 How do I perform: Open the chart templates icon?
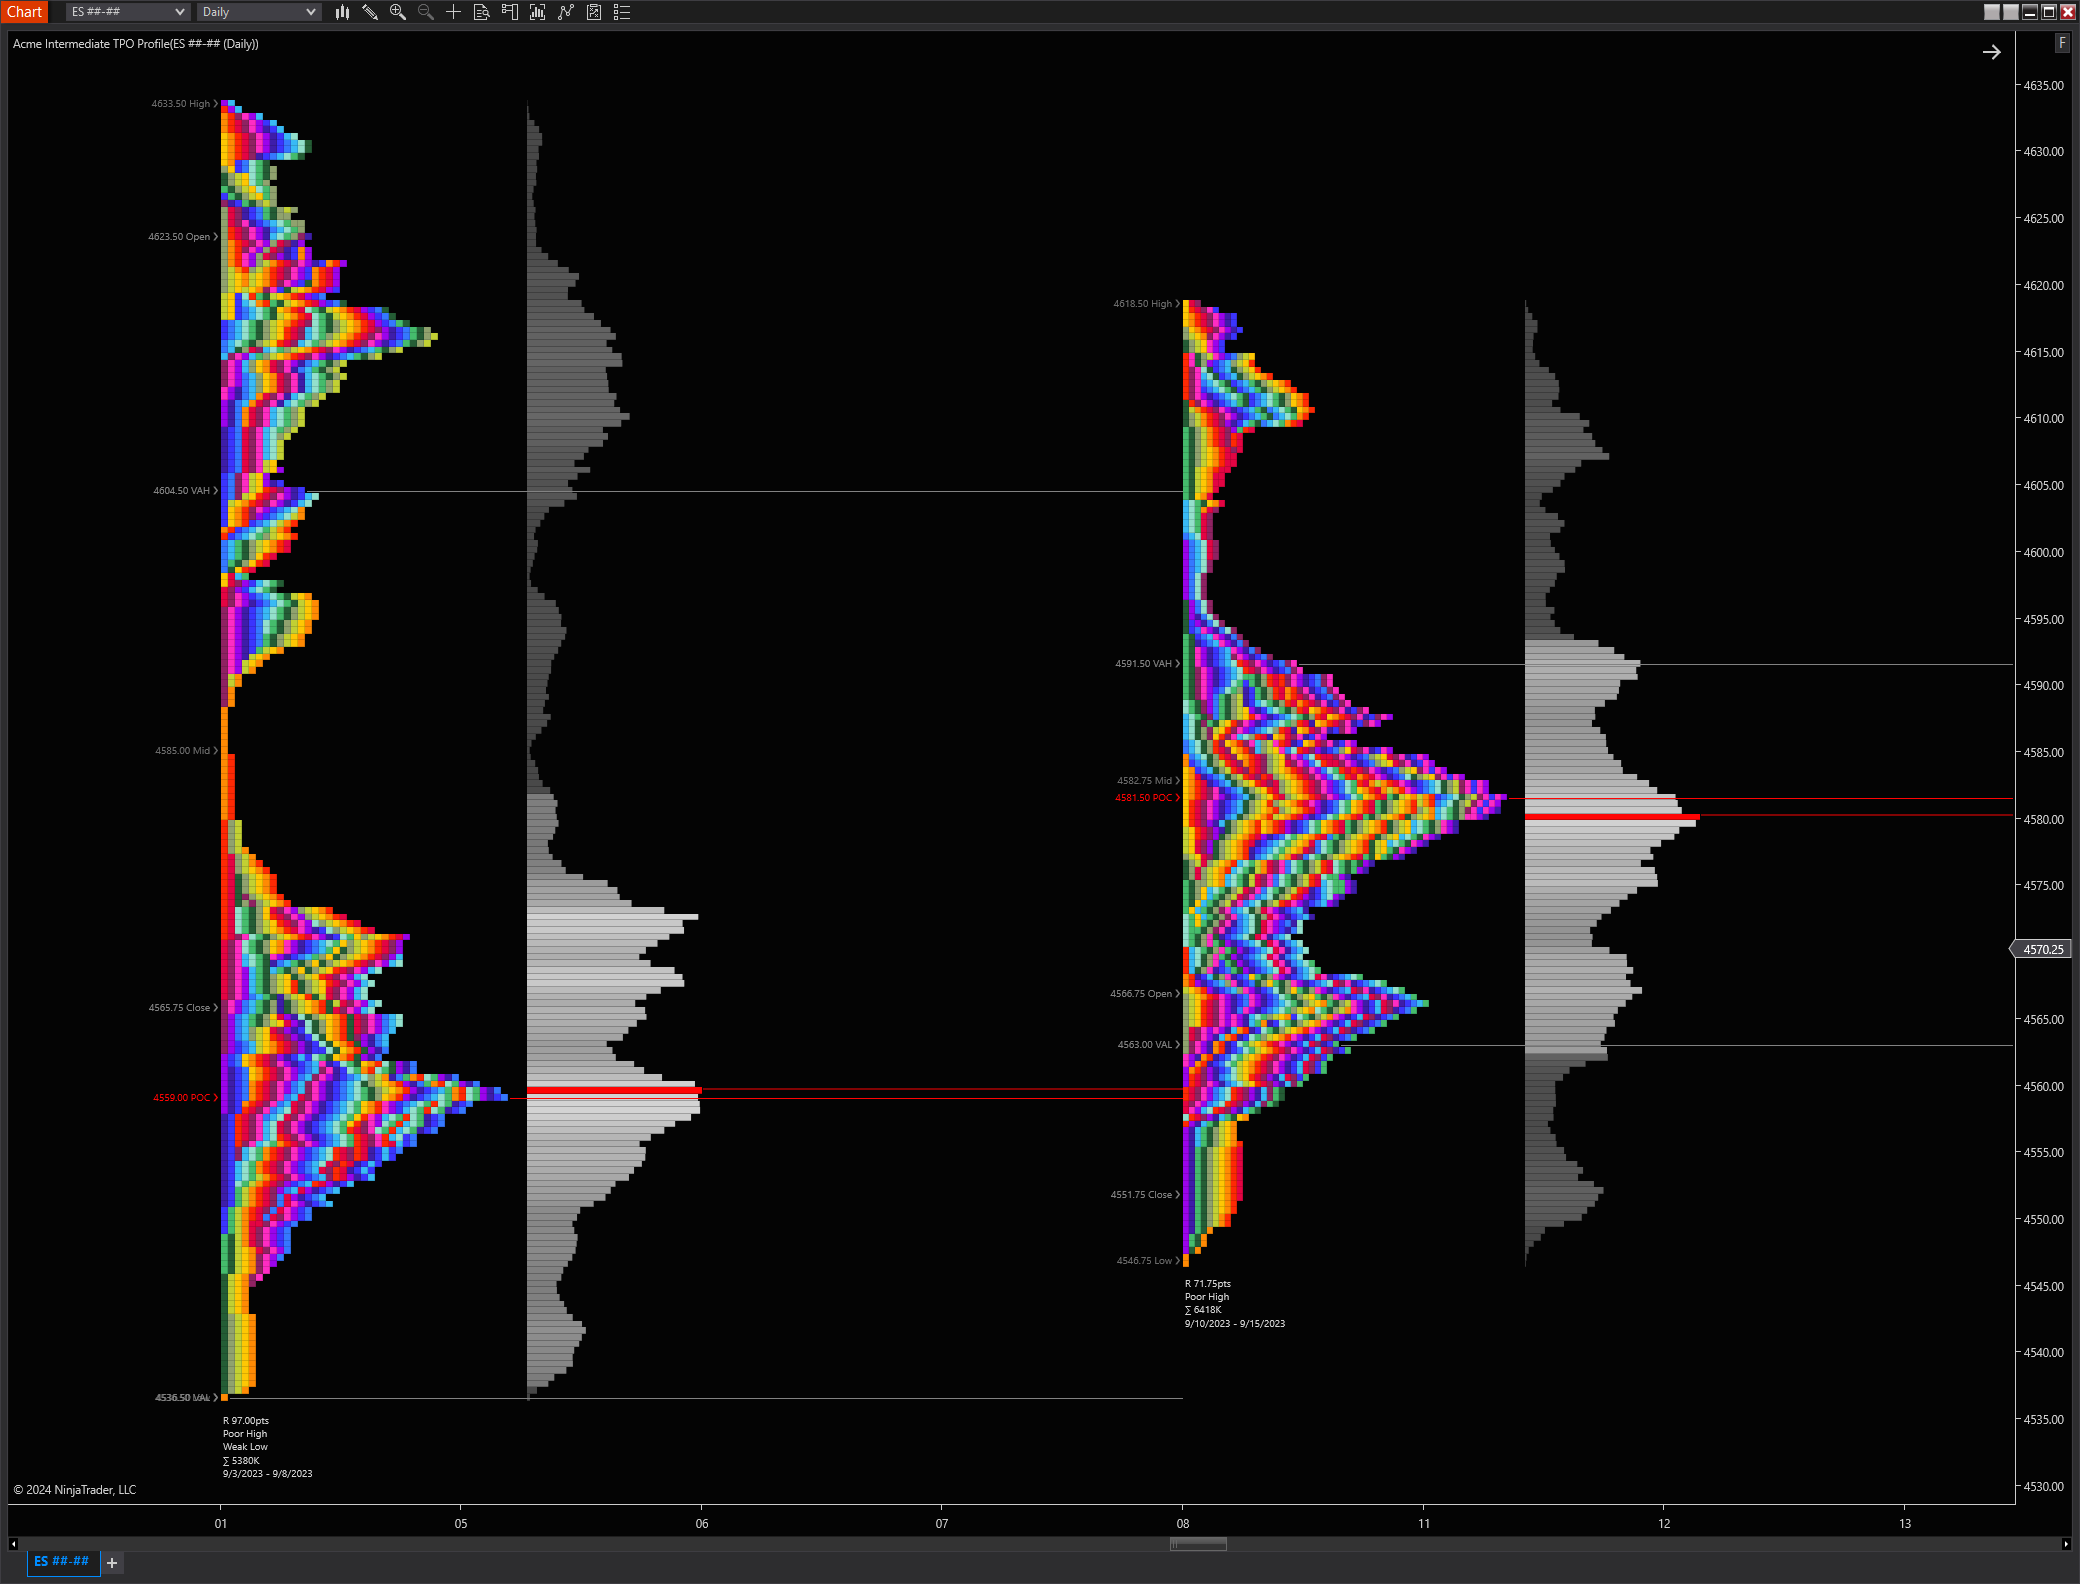(594, 12)
